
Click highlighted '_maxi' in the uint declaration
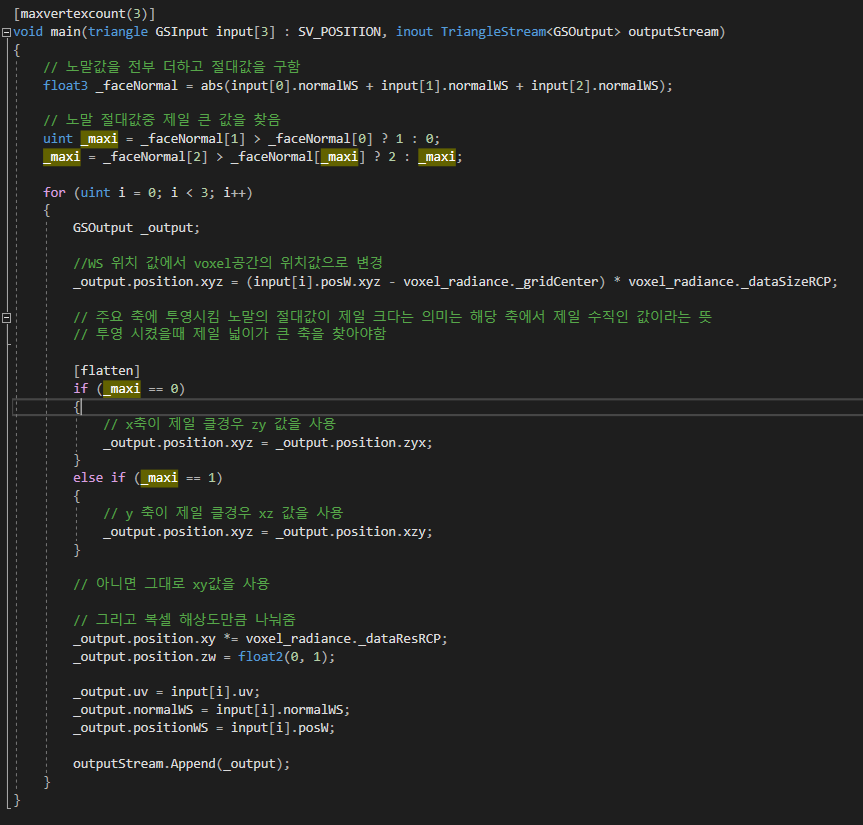[99, 139]
